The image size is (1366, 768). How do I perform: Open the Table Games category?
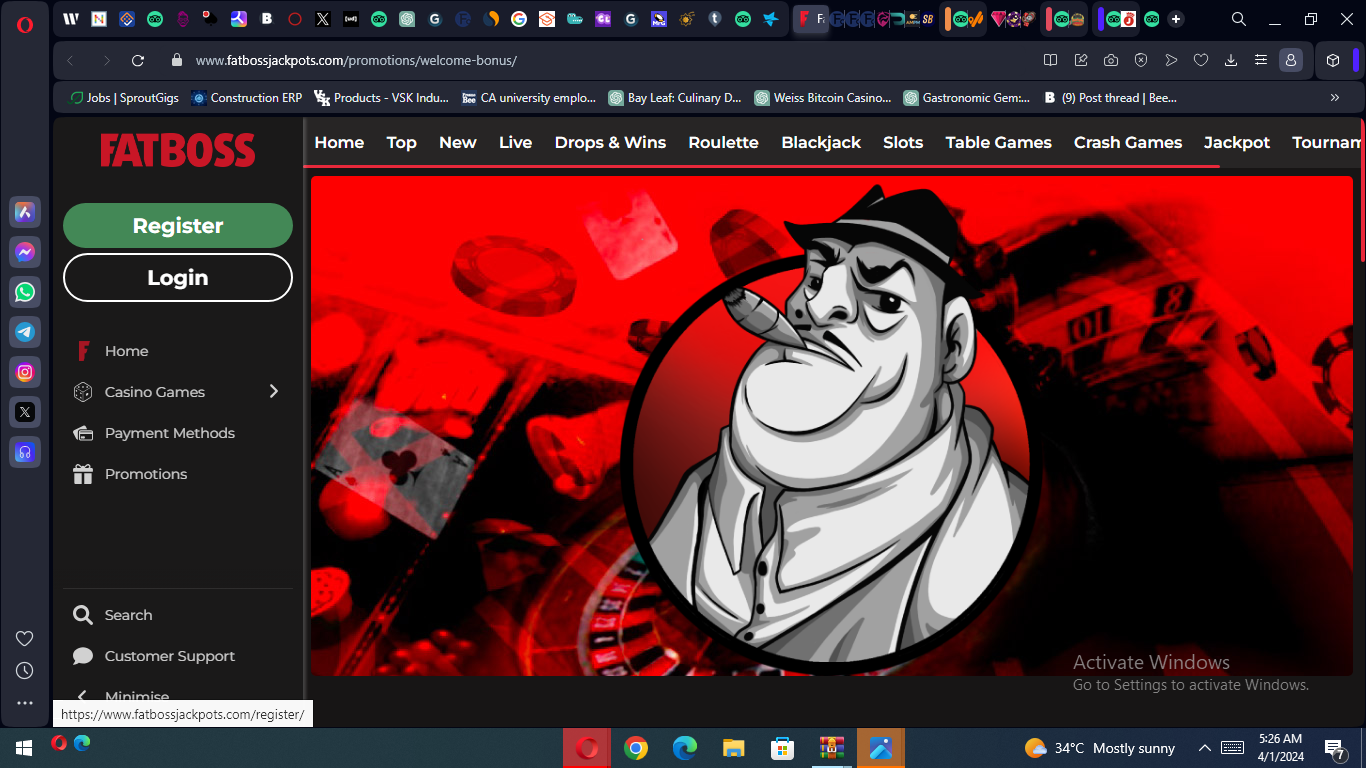(x=998, y=142)
